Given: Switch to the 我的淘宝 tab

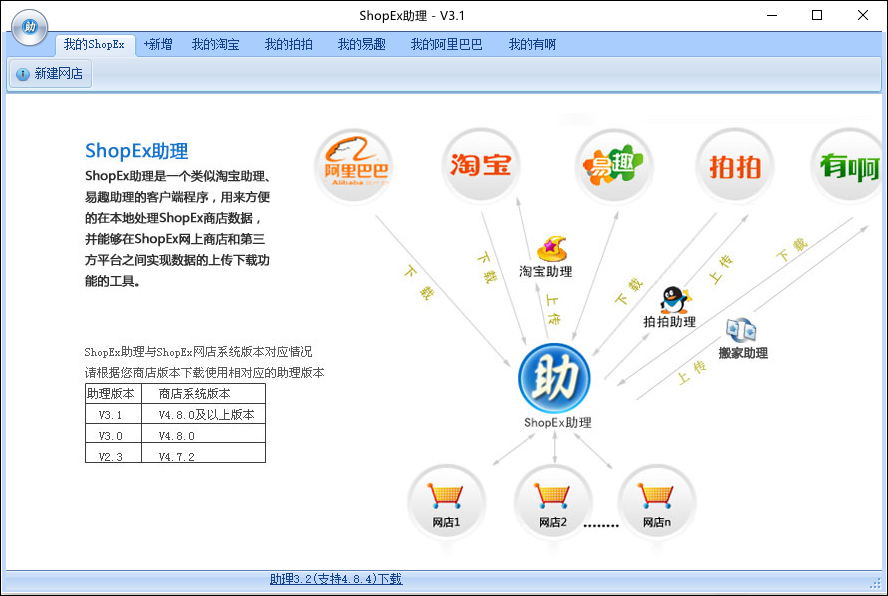Looking at the screenshot, I should pos(216,44).
